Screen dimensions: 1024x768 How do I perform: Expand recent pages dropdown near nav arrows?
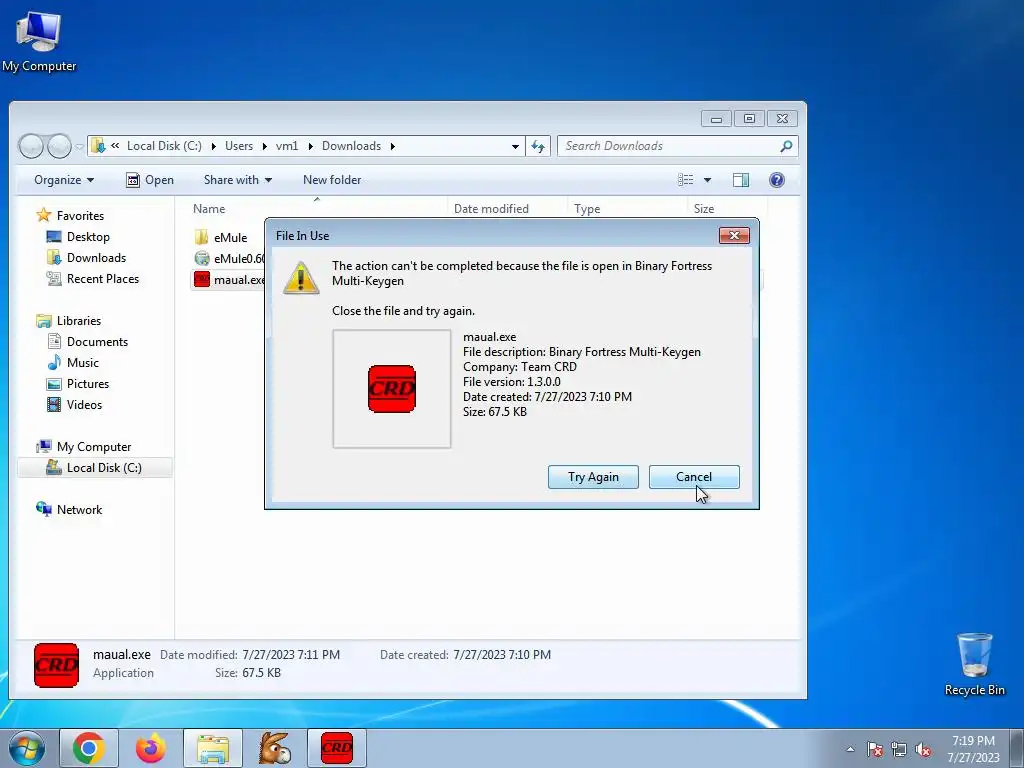click(x=79, y=147)
